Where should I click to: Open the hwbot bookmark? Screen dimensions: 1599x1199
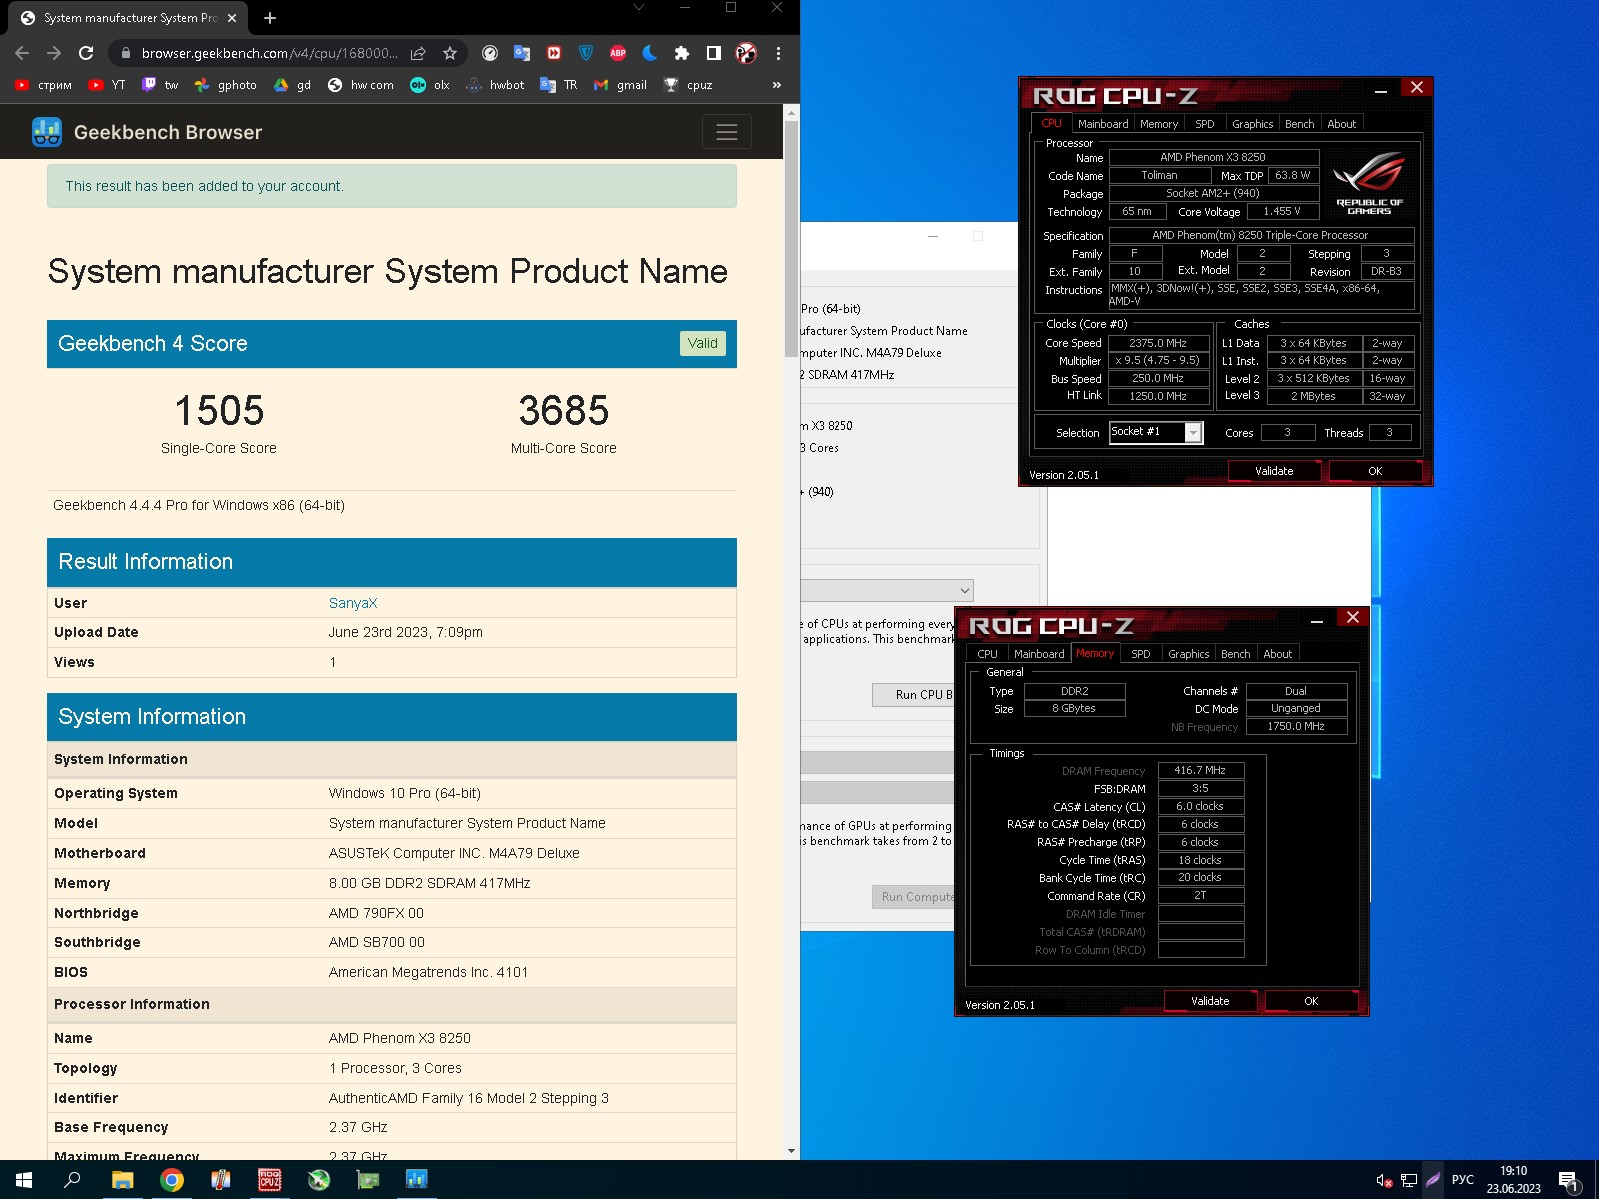[x=495, y=85]
